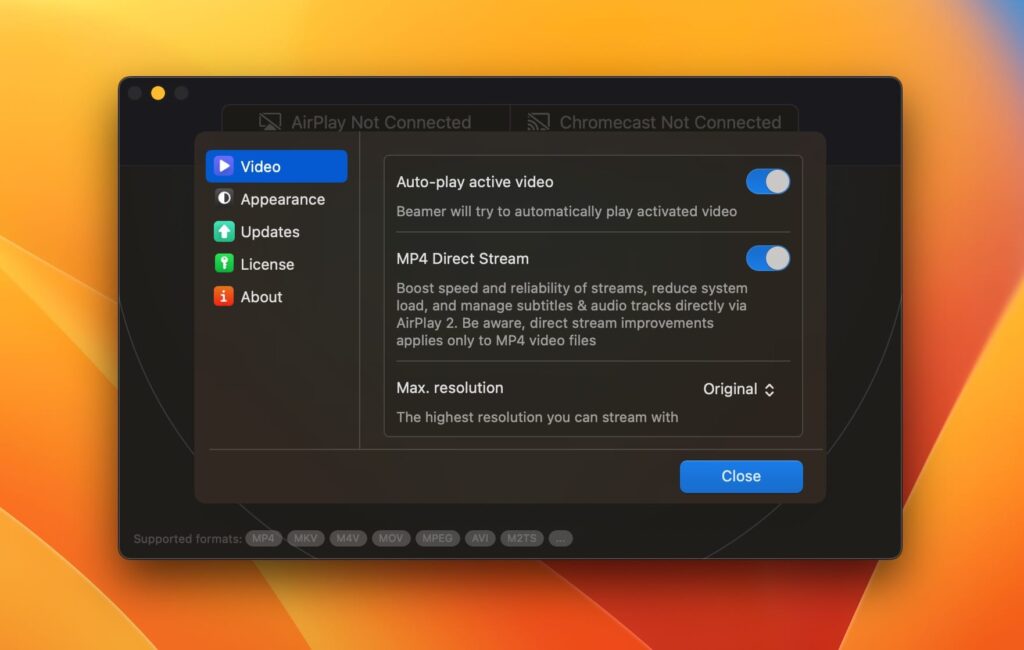This screenshot has height=650, width=1024.
Task: Click the Chromecast screen icon
Action: (x=537, y=121)
